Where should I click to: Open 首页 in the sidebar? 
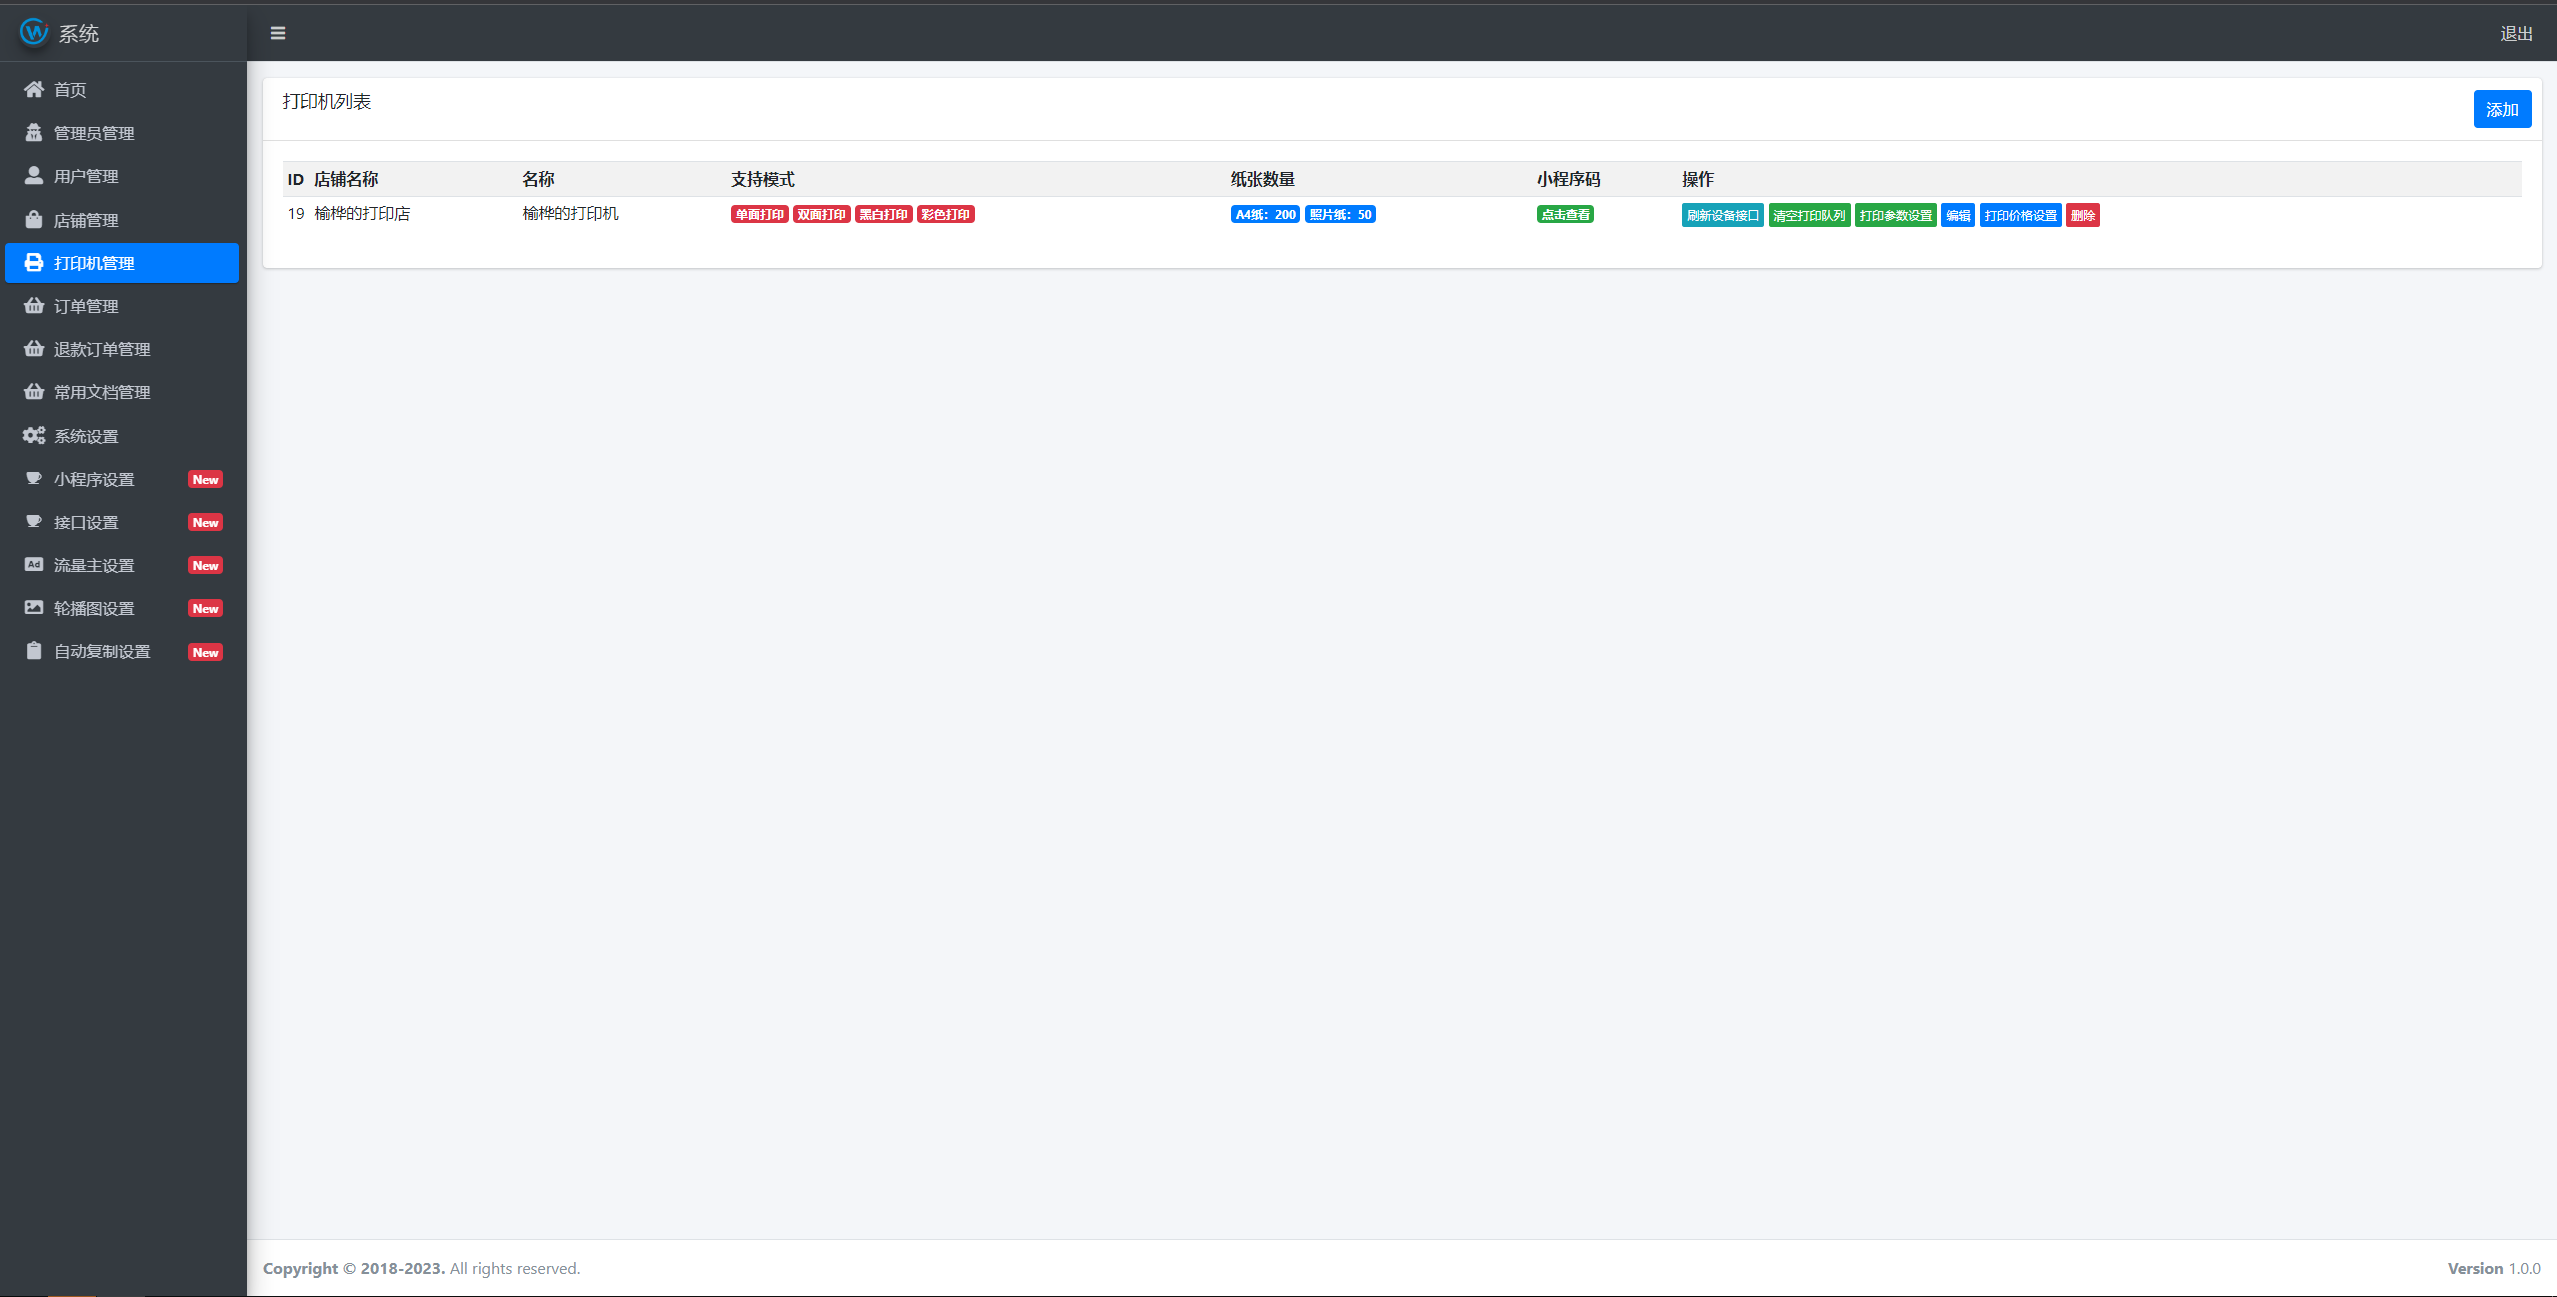click(122, 90)
